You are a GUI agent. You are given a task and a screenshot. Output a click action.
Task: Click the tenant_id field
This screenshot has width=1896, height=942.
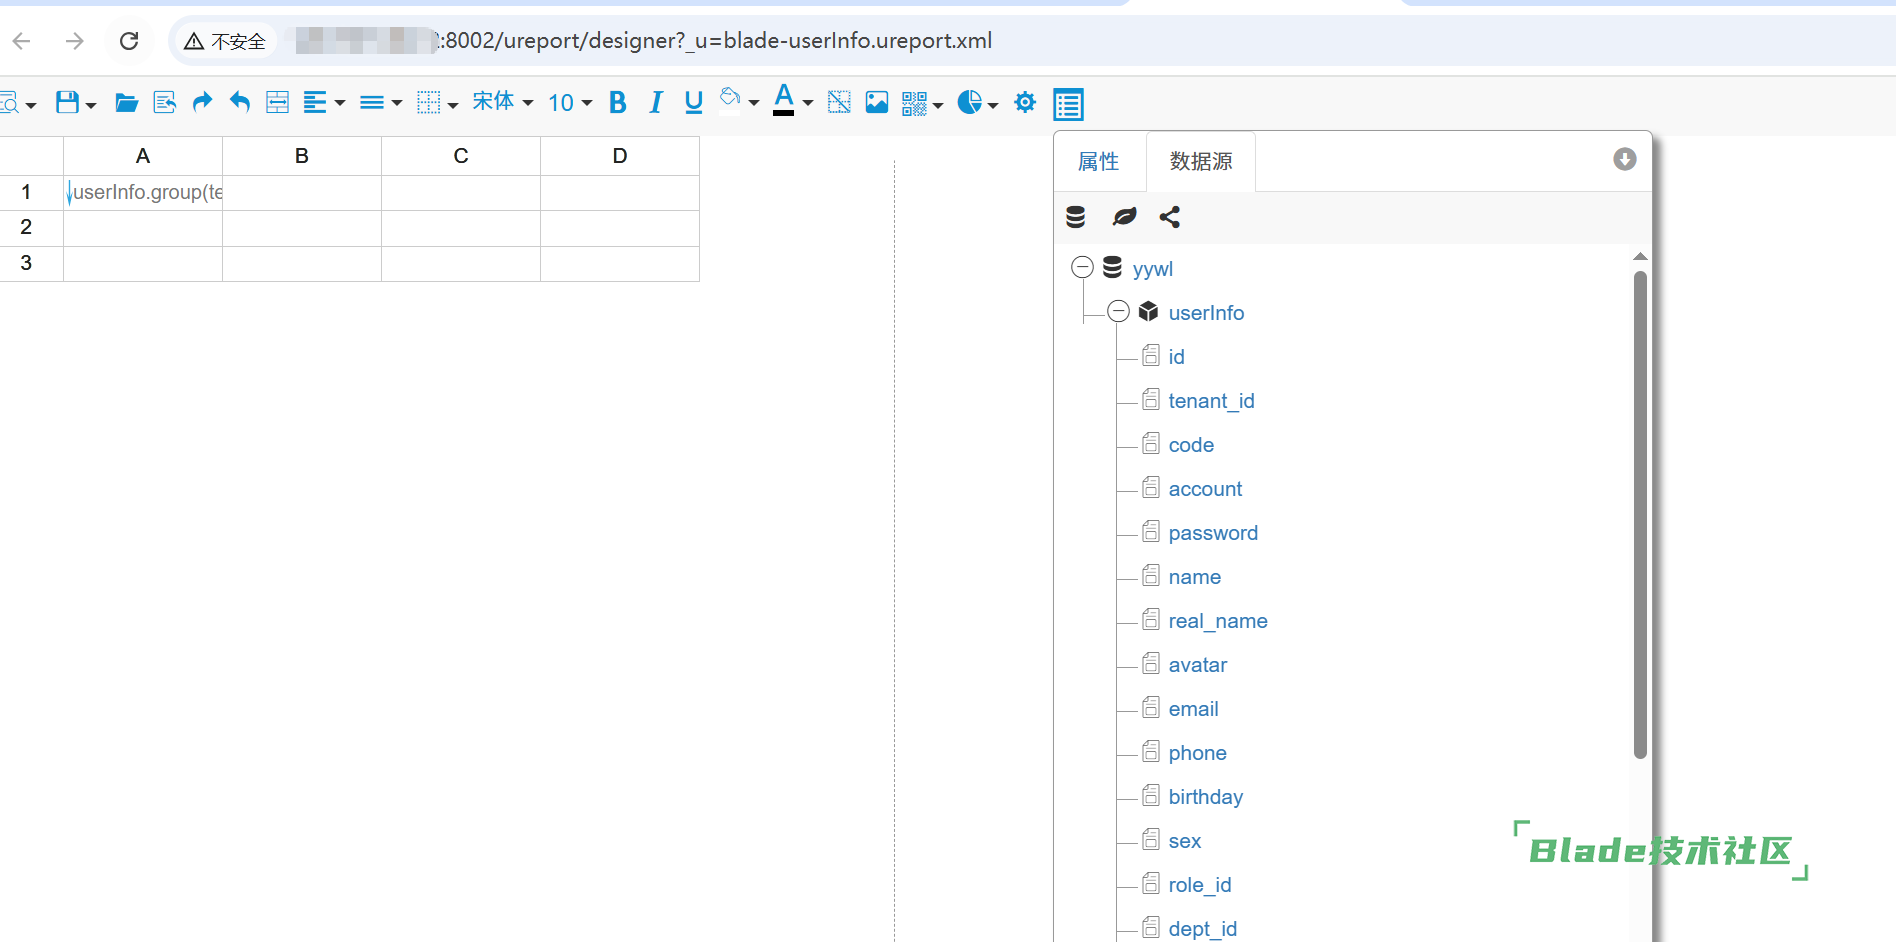coord(1211,401)
